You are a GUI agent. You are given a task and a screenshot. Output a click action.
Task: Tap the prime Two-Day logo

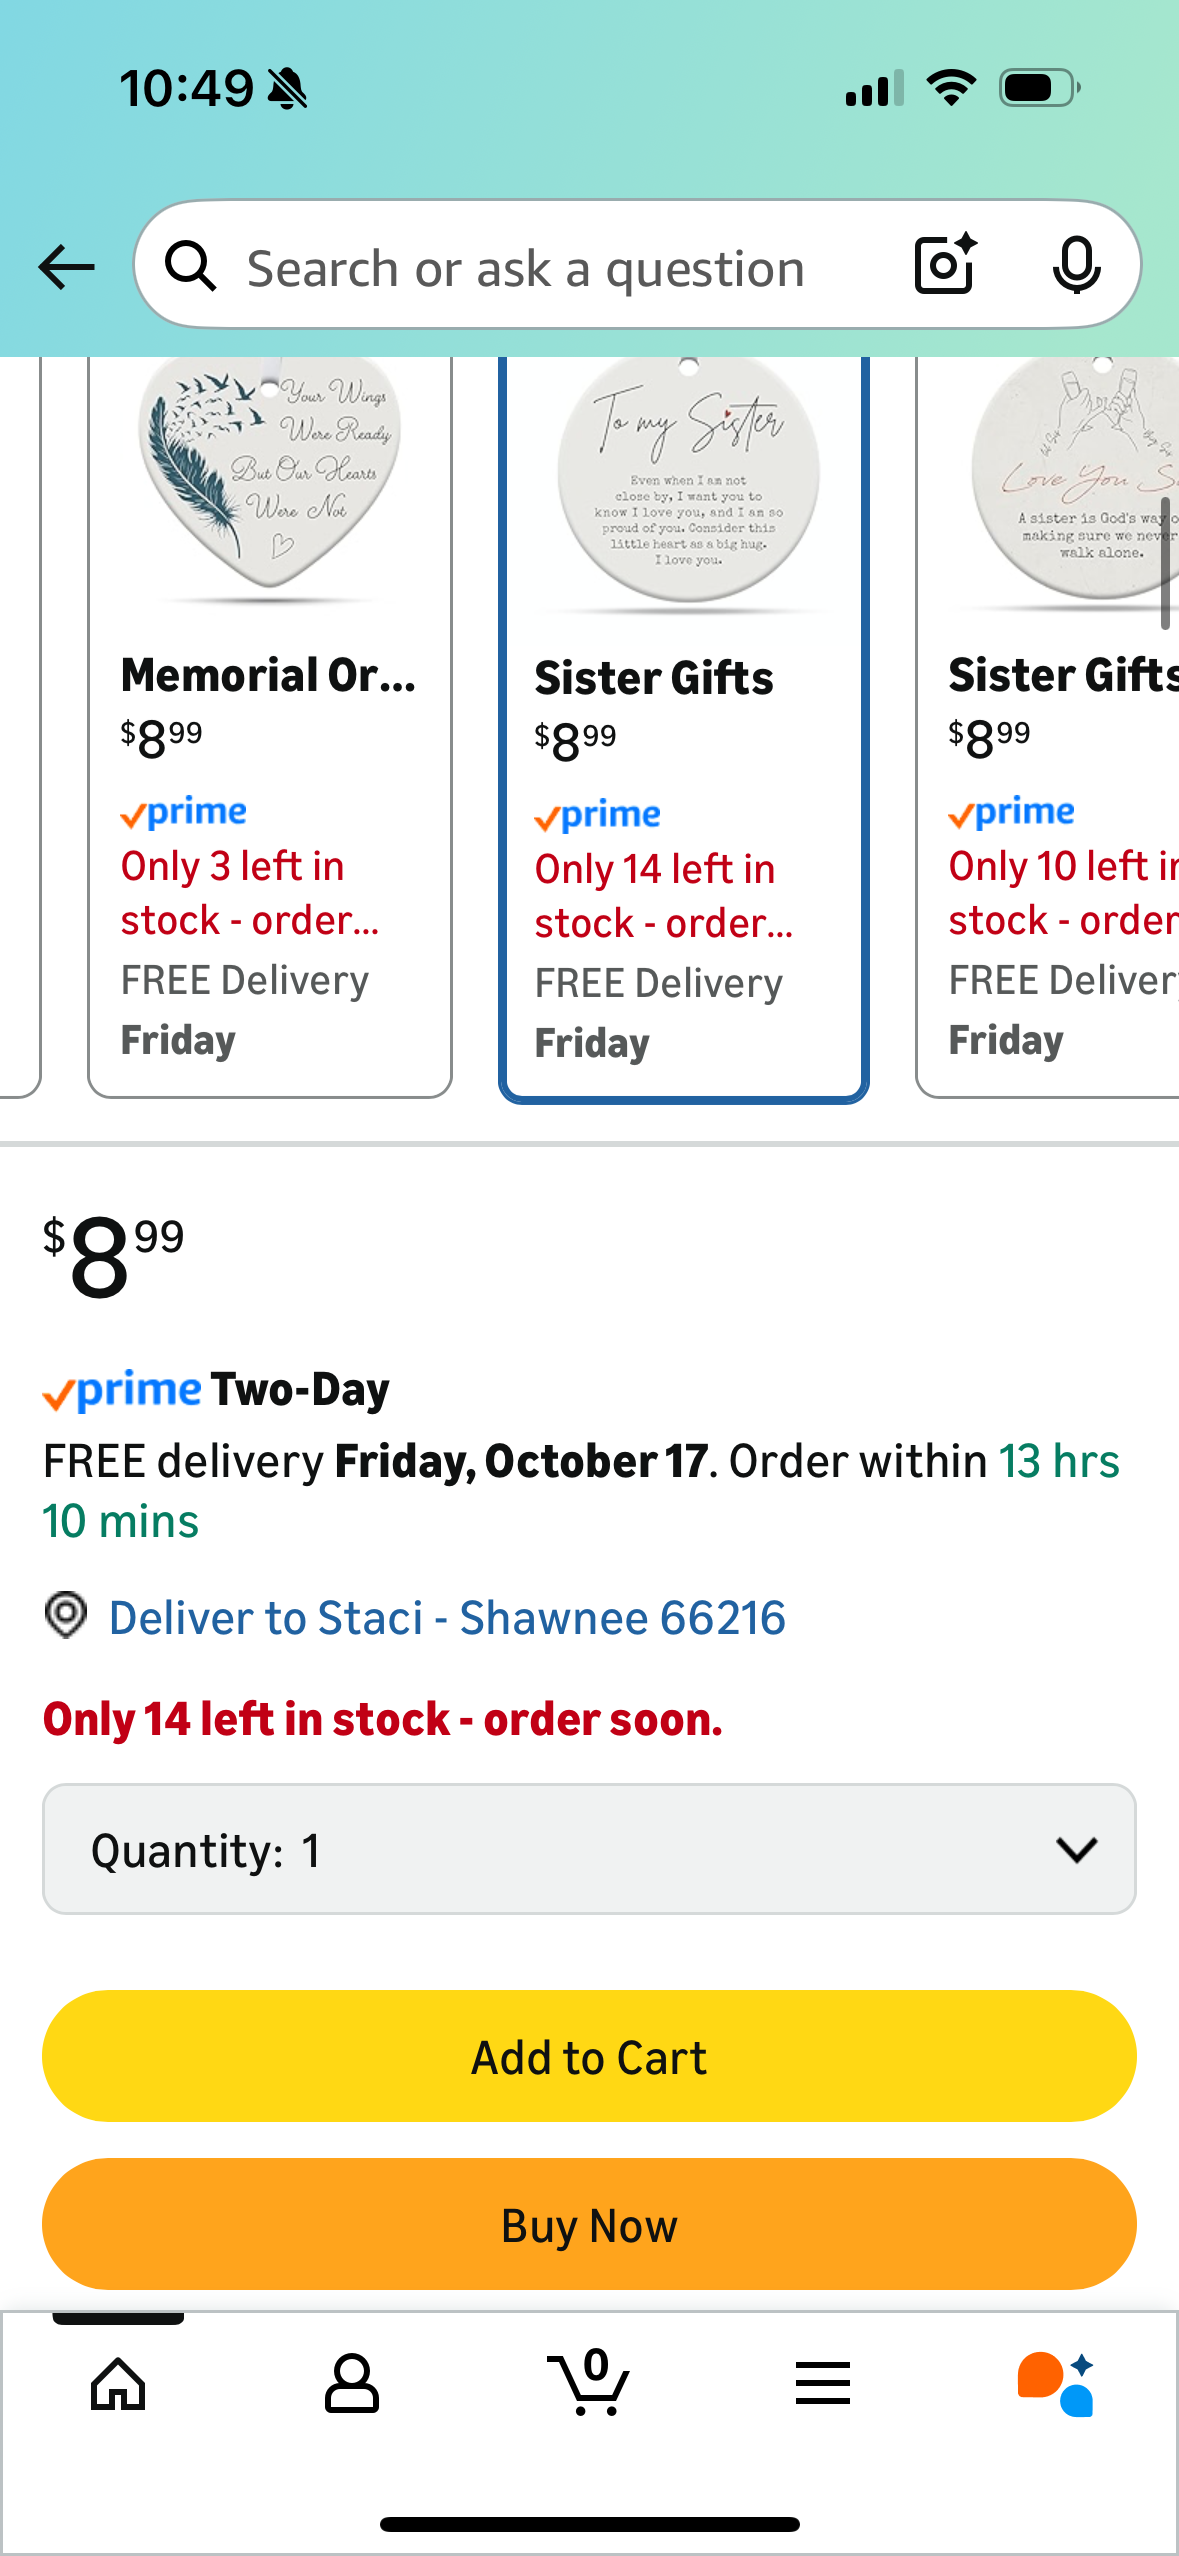[x=216, y=1390]
